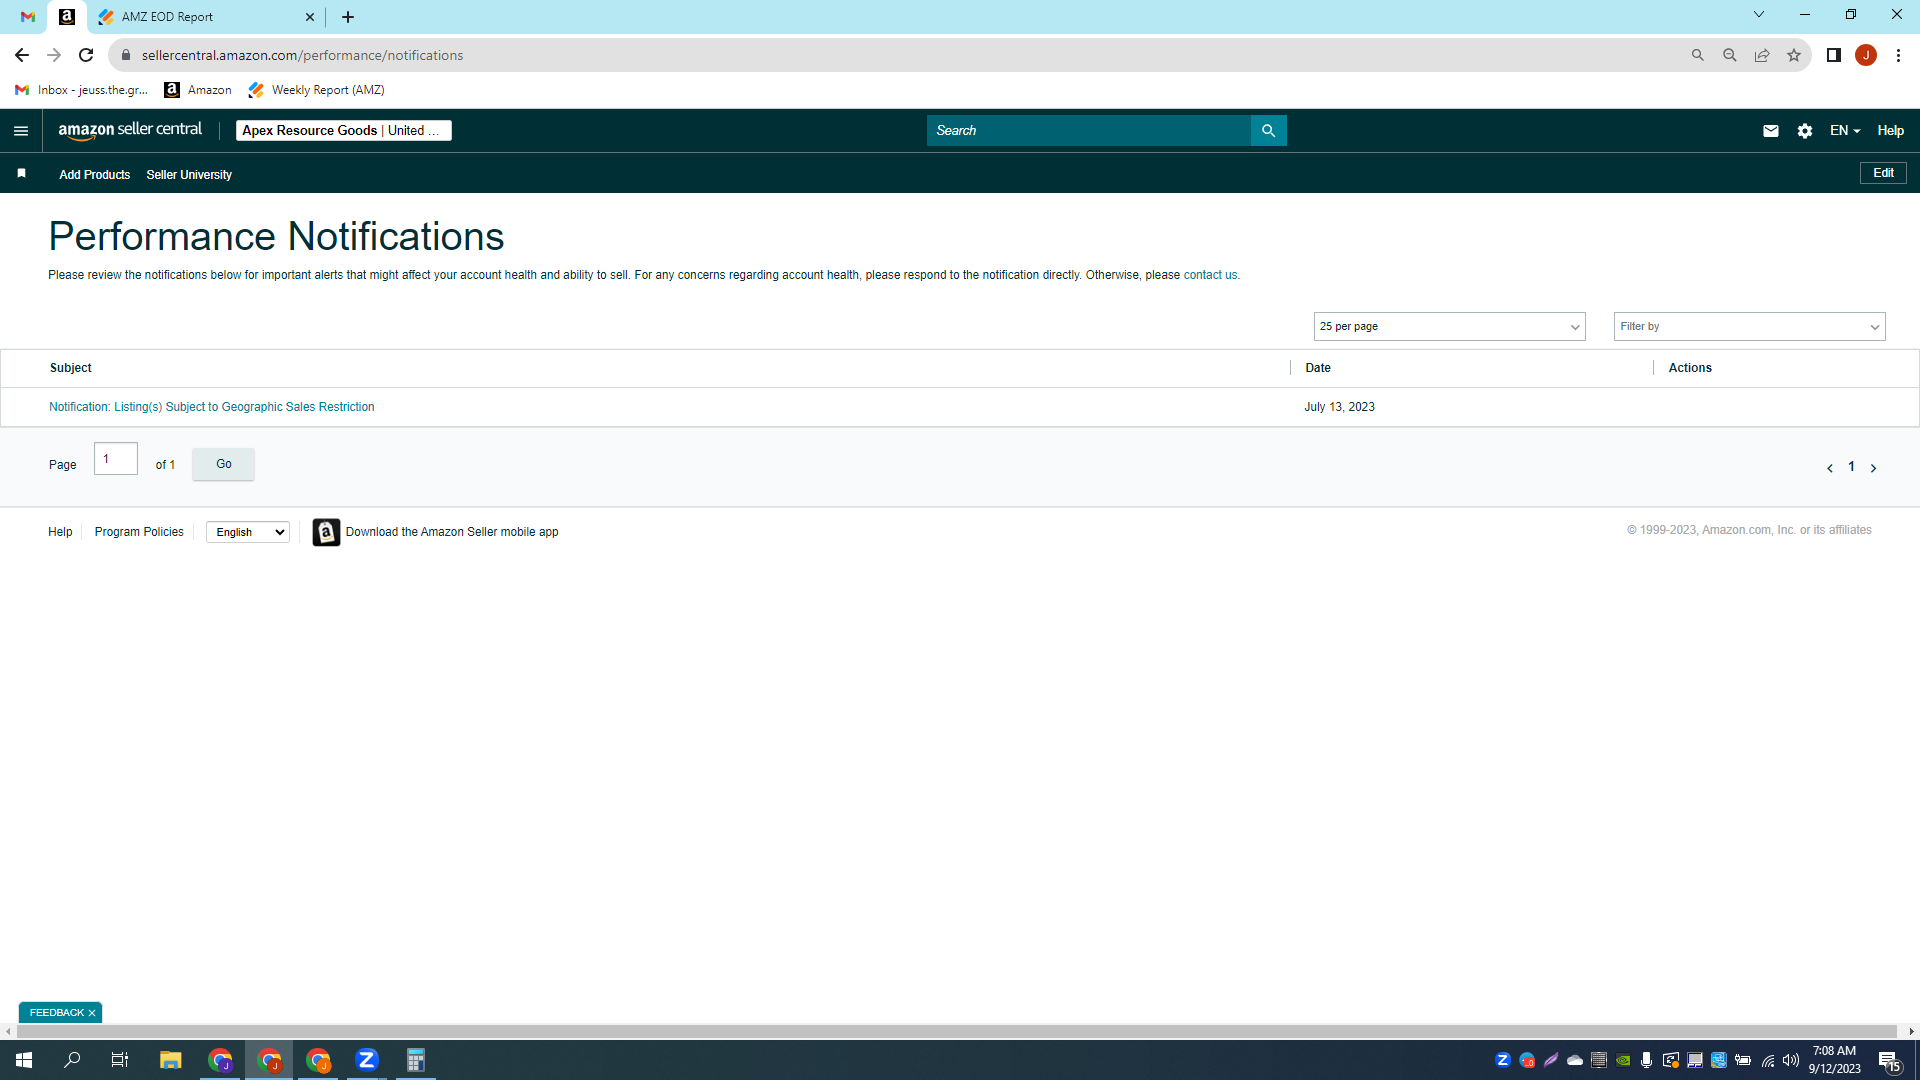Open Seller University in the navigation bar
This screenshot has width=1920, height=1080.
189,175
